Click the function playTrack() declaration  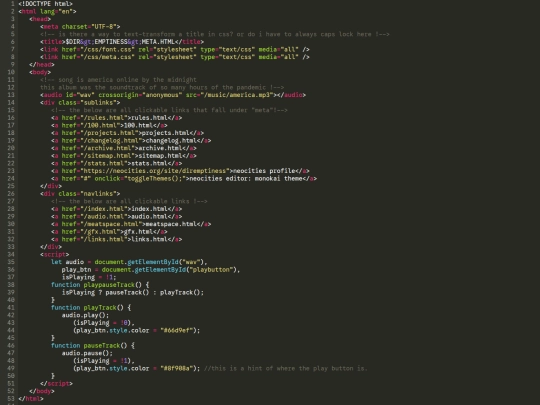[91, 308]
